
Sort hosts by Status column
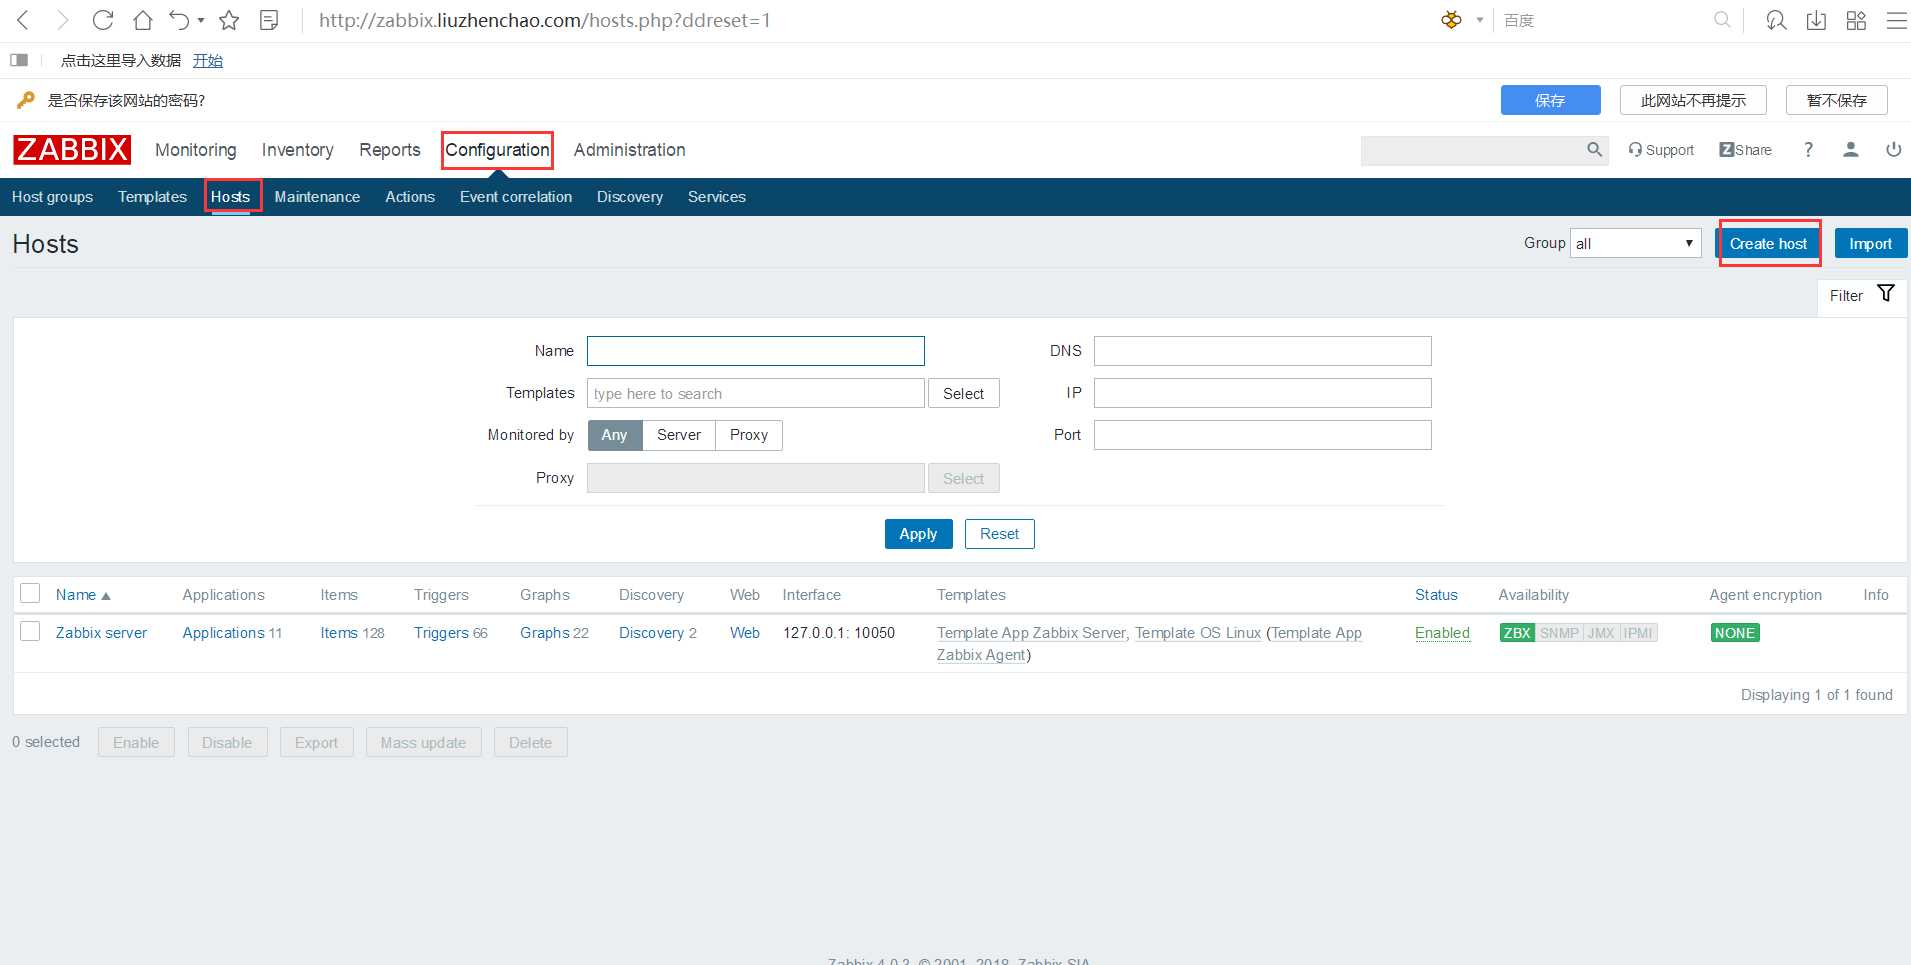pos(1436,595)
